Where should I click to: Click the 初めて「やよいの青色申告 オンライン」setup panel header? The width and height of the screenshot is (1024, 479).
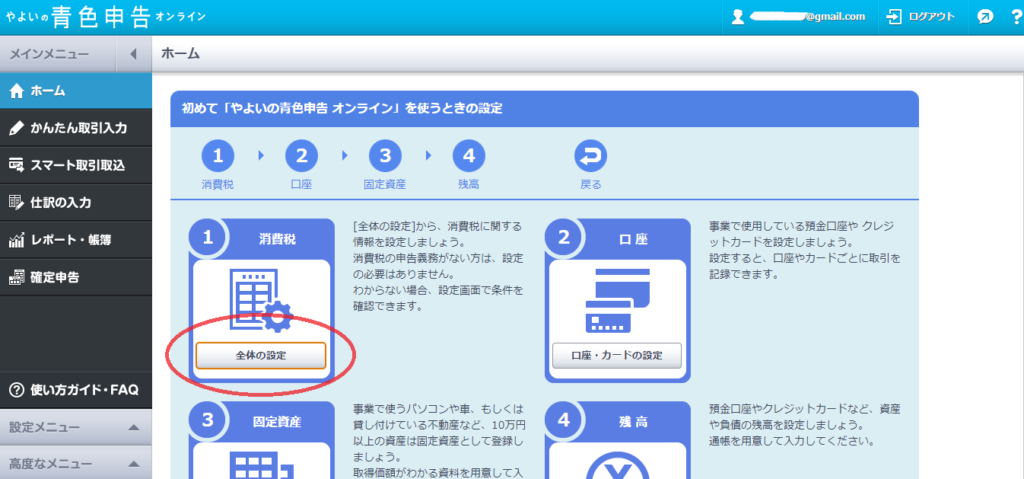[x=545, y=108]
